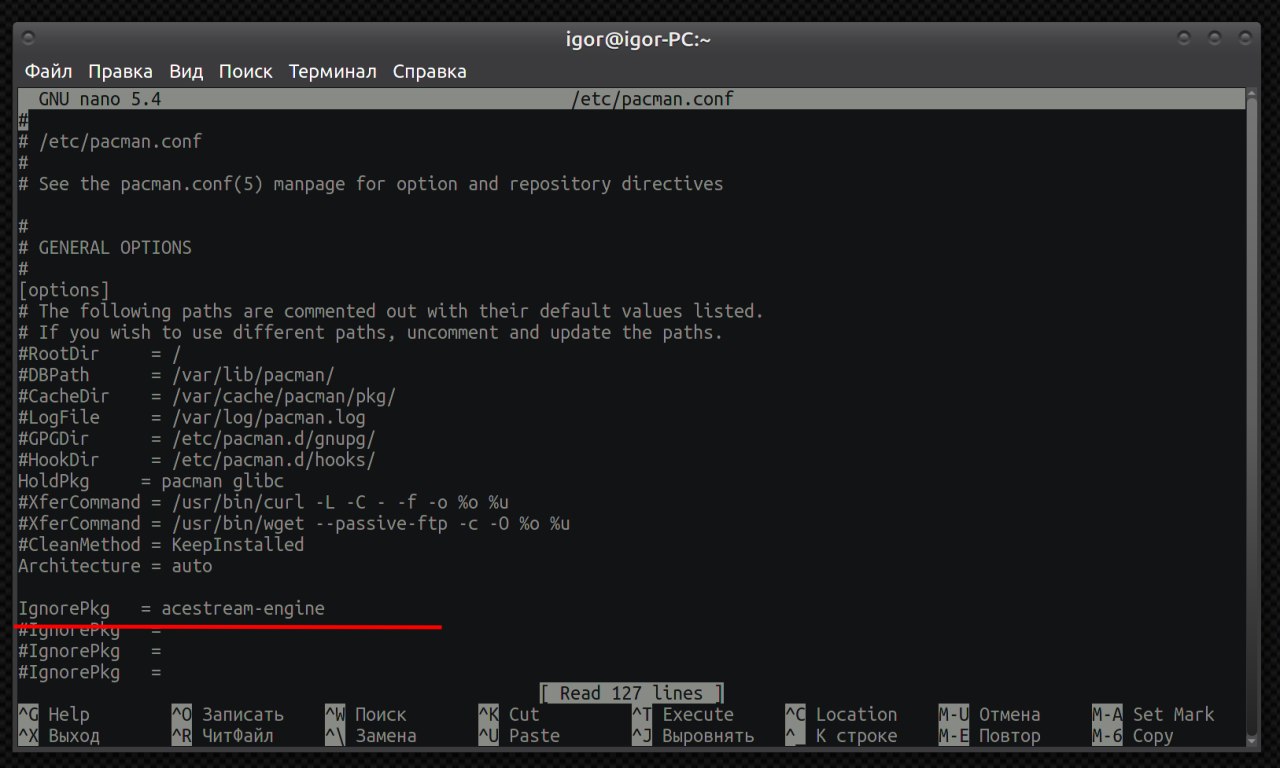Open the Поиск menu

pos(246,71)
